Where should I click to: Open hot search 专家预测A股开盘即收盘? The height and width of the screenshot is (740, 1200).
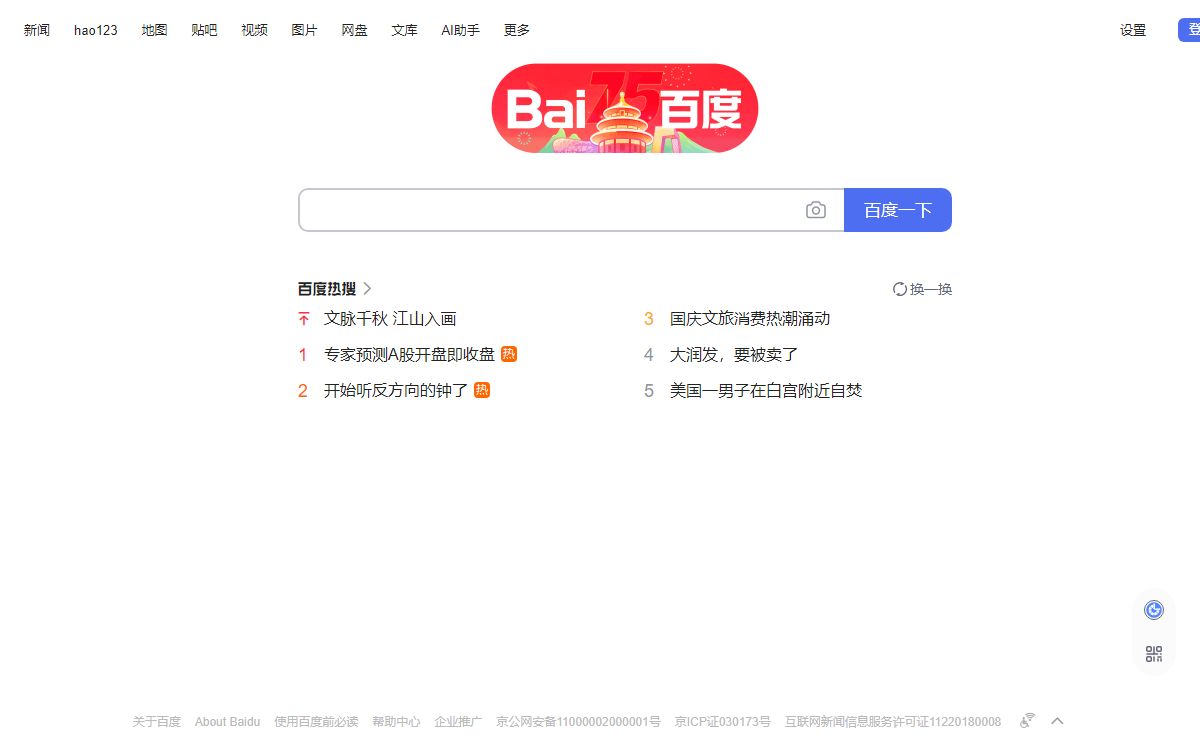click(x=409, y=354)
